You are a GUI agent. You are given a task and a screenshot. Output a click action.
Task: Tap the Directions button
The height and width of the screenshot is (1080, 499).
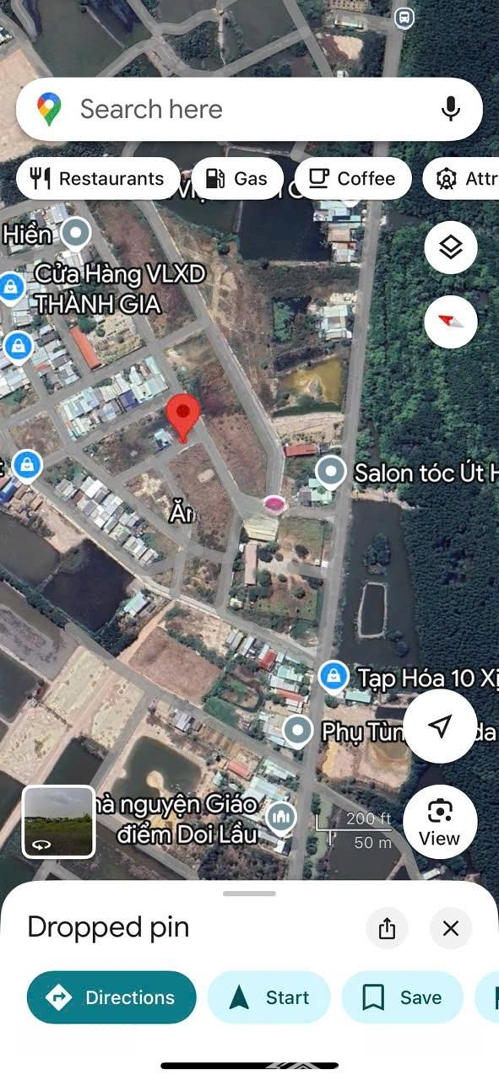point(112,997)
